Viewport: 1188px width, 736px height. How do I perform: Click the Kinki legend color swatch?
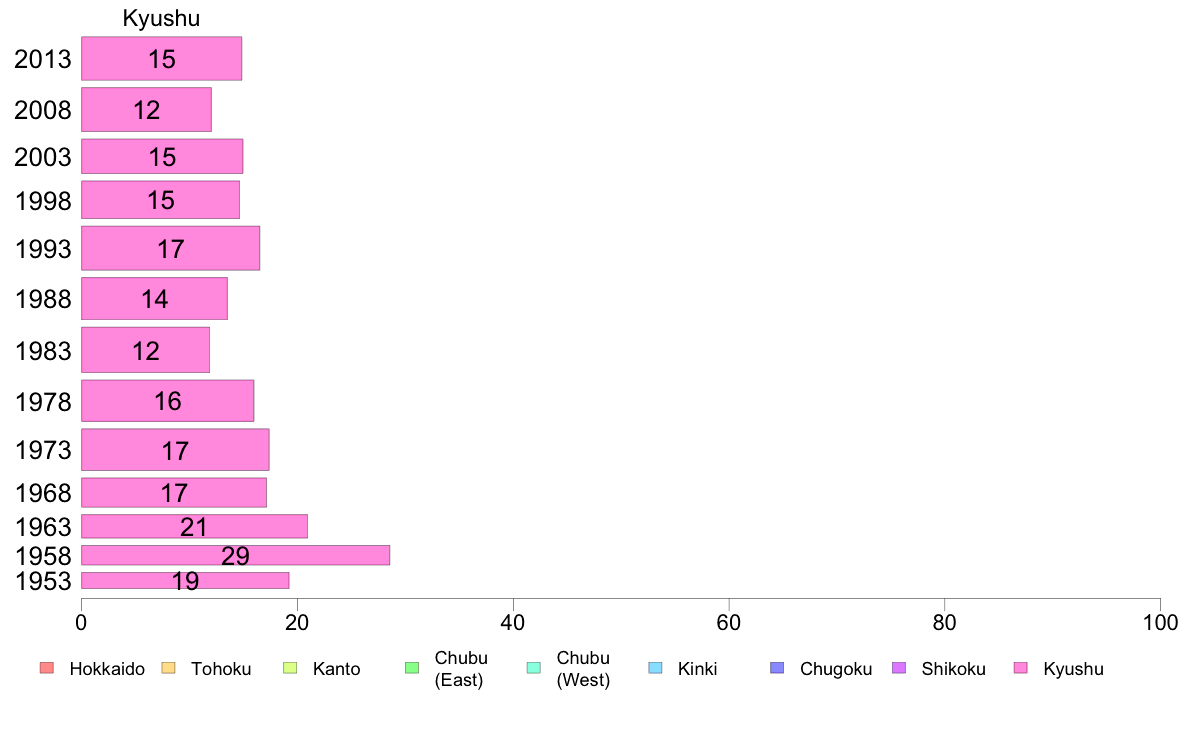pos(655,668)
